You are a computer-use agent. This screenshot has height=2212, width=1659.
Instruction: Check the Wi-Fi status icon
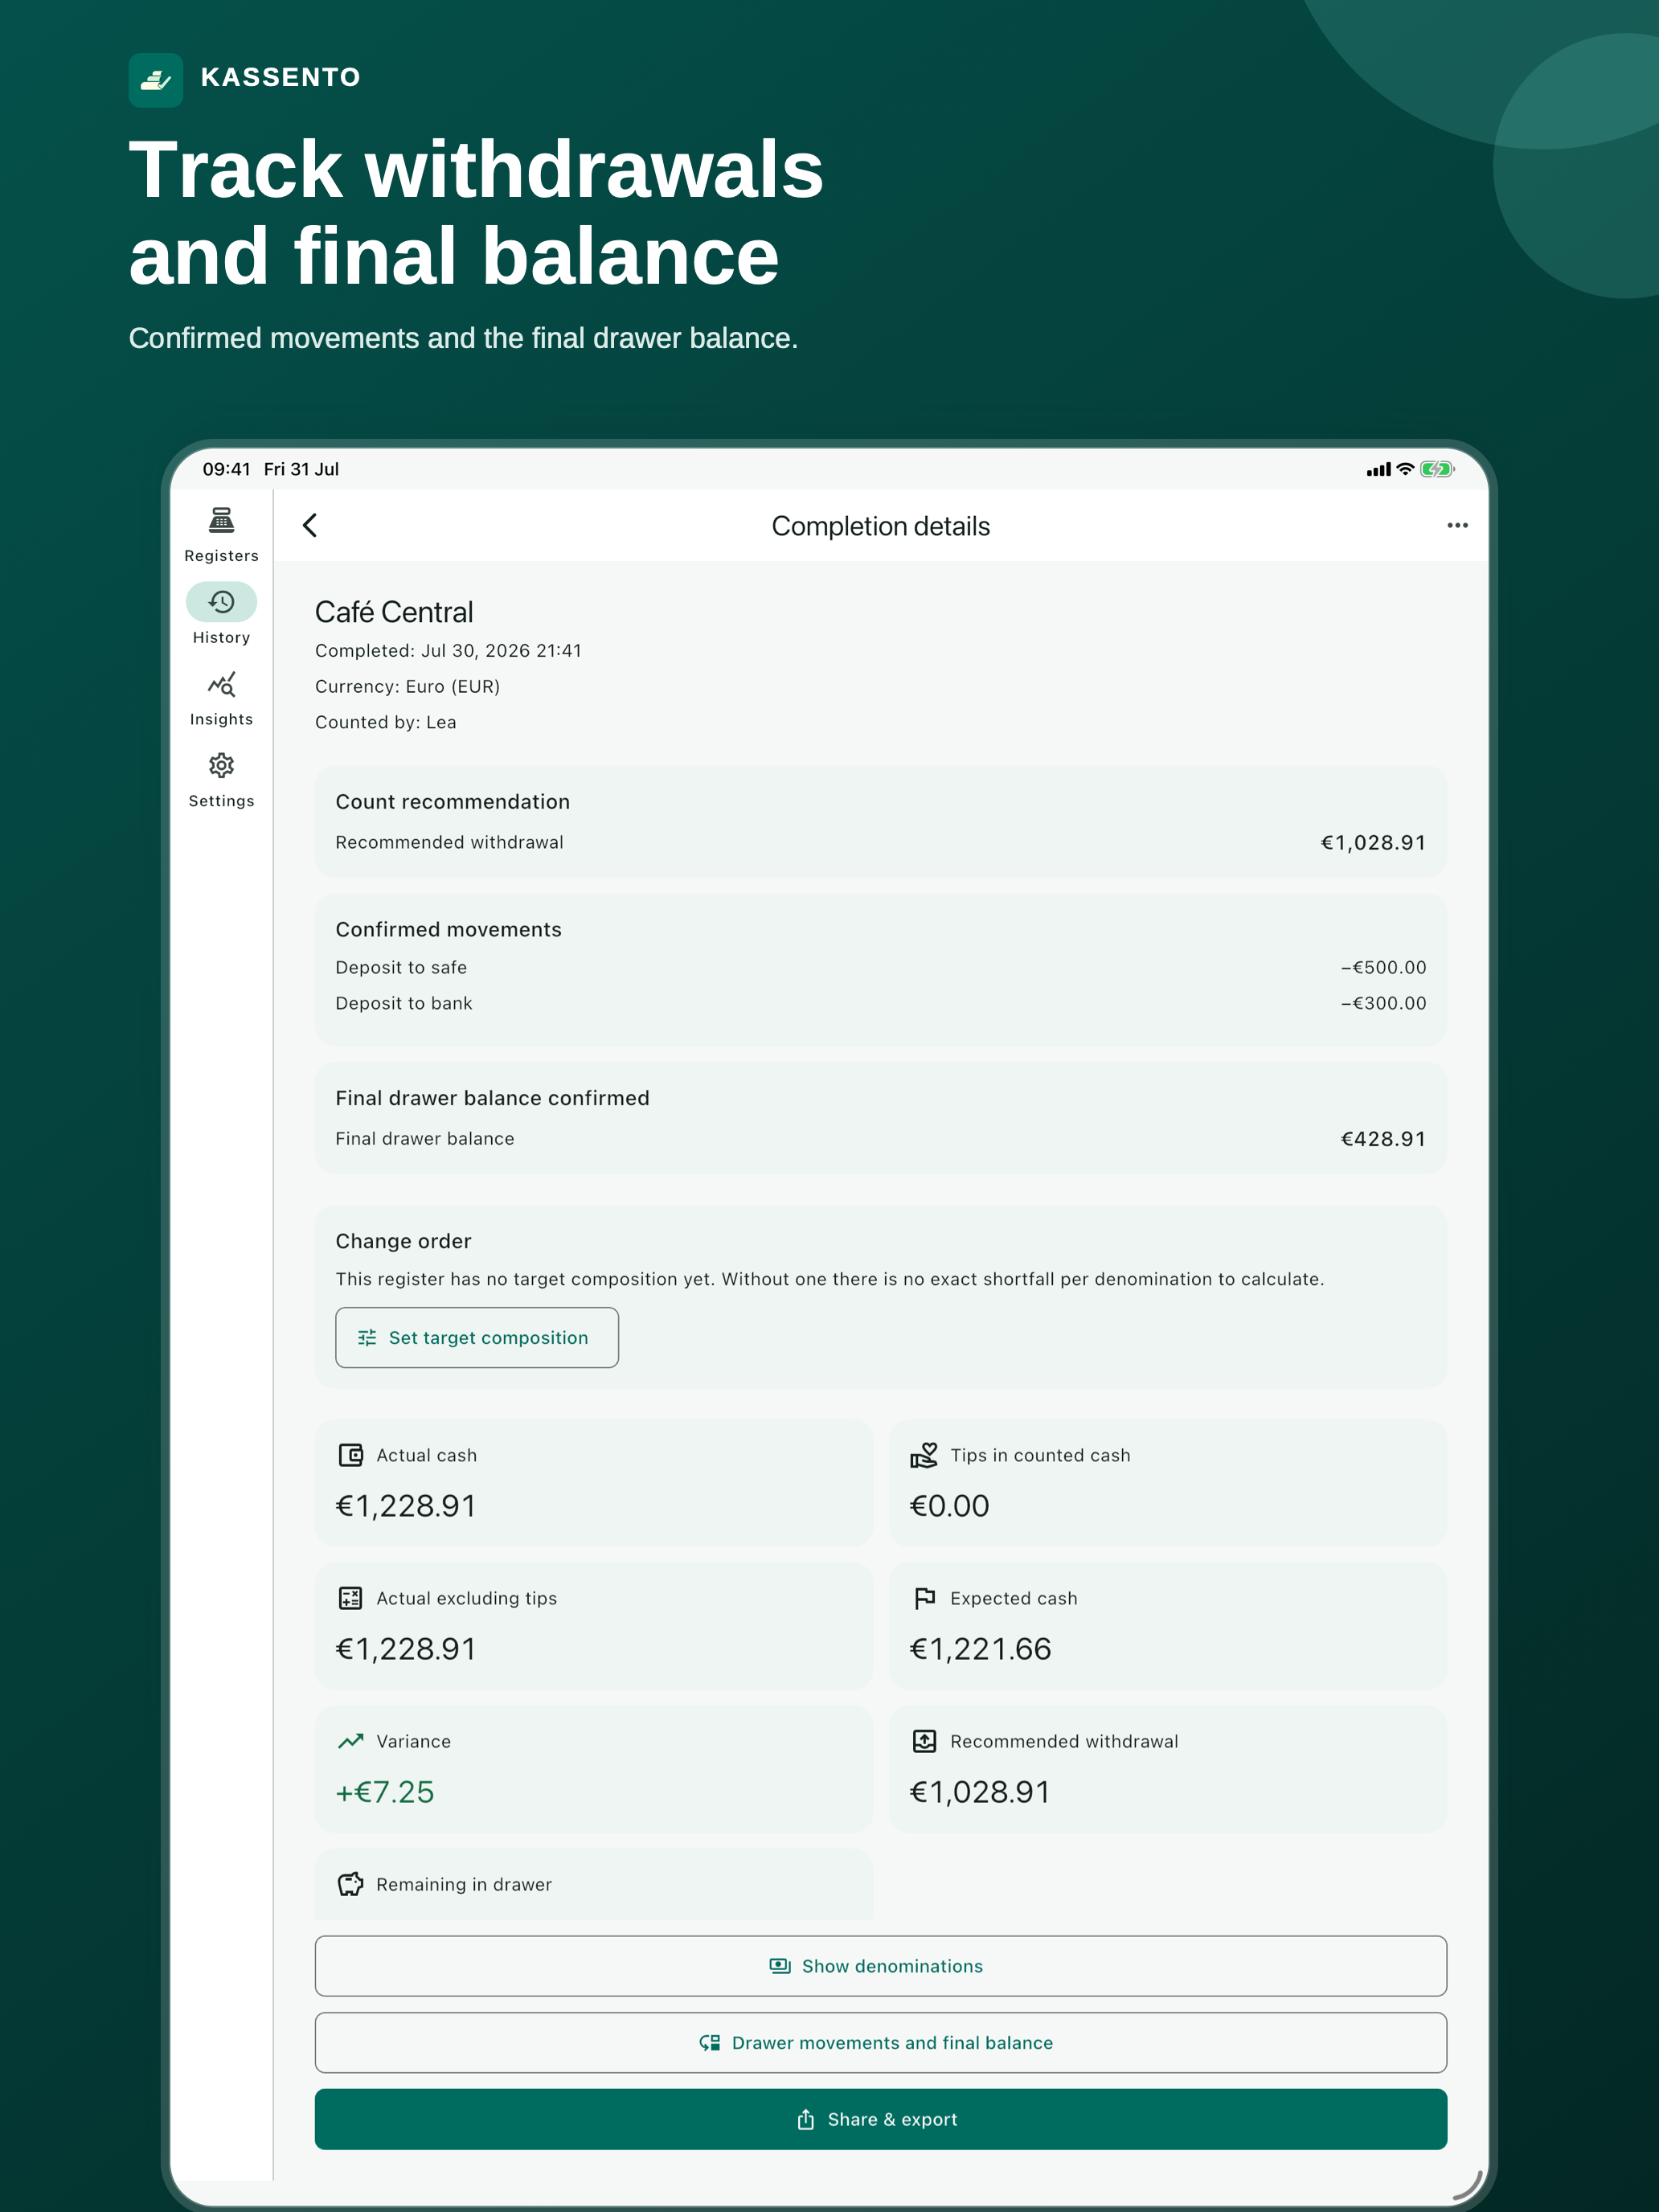click(1405, 469)
